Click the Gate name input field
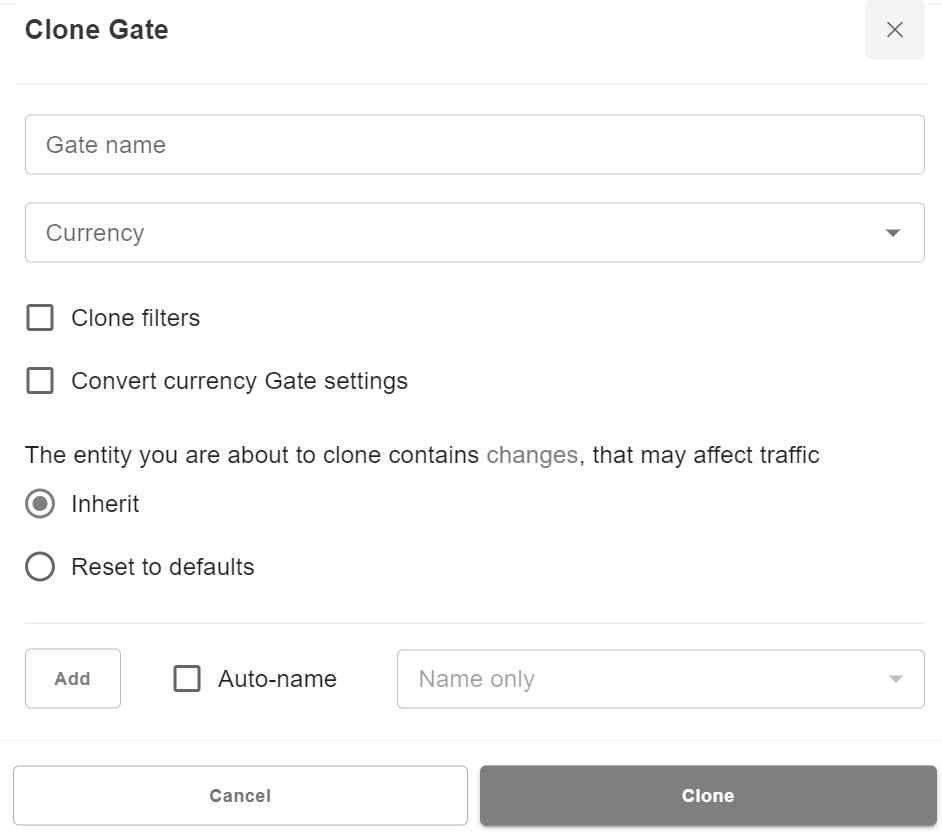This screenshot has width=942, height=839. [474, 145]
